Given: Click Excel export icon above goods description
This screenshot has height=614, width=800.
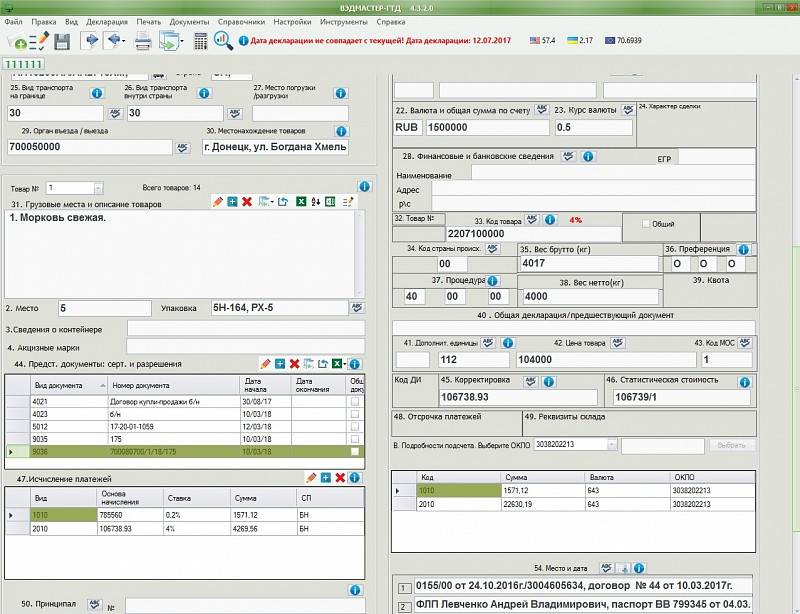Looking at the screenshot, I should (299, 202).
